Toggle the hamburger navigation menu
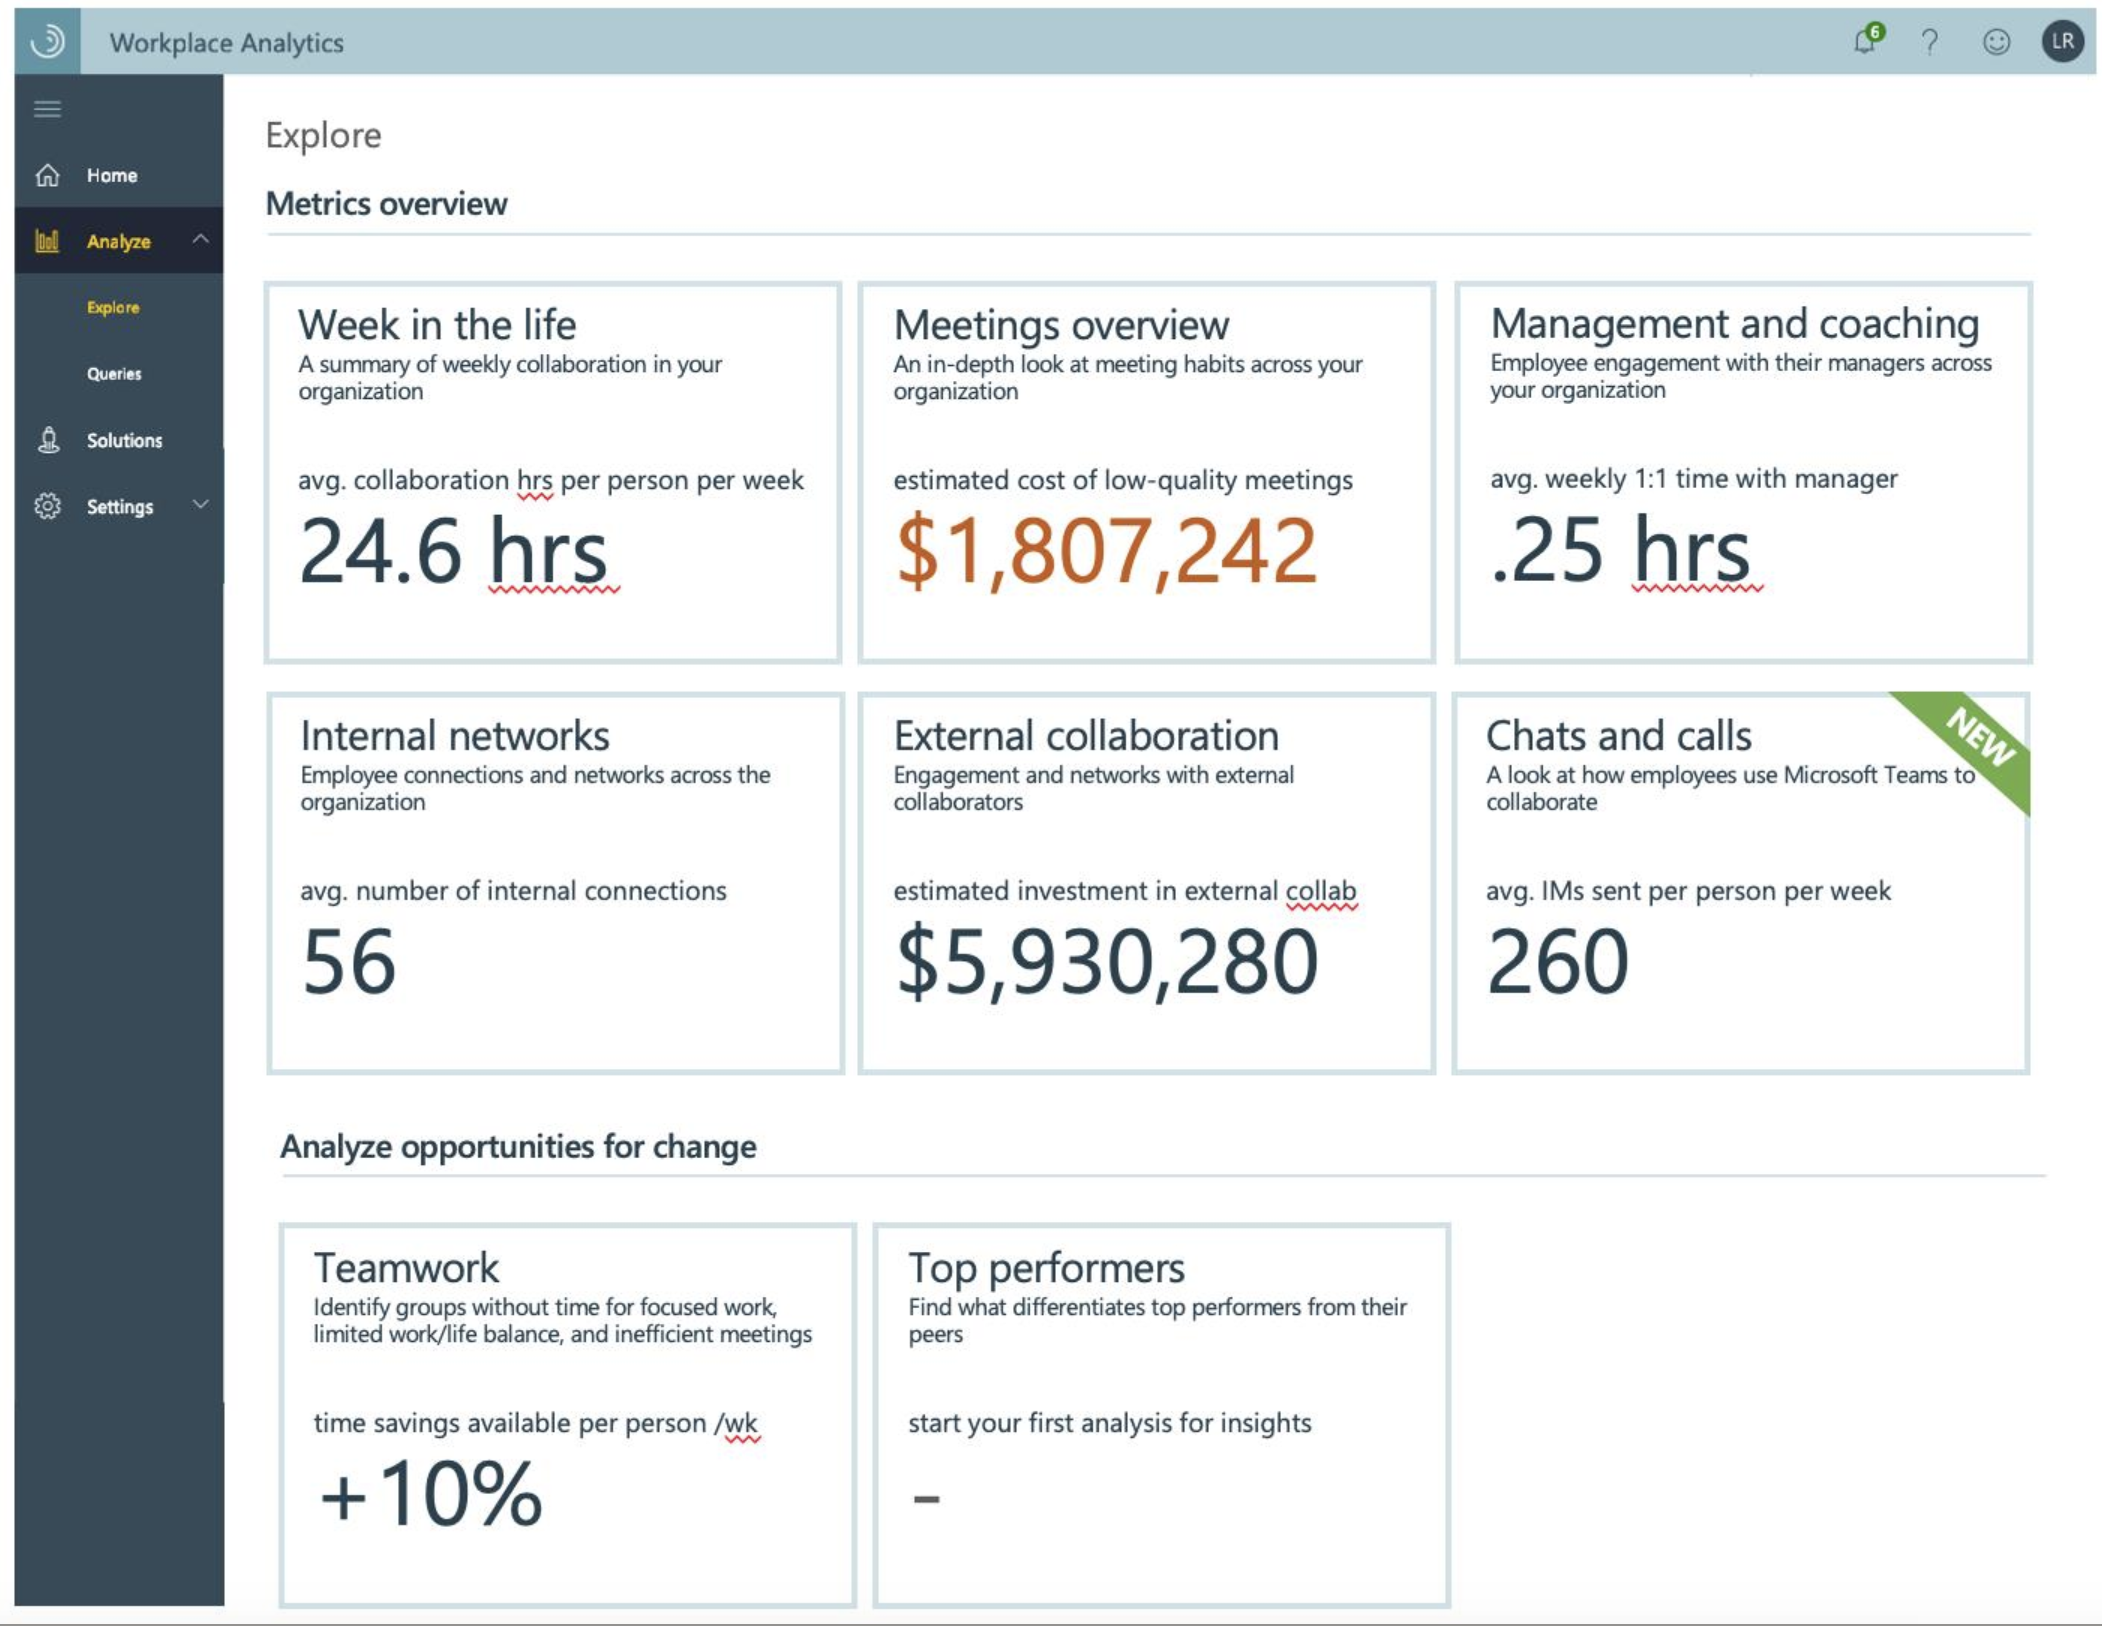 47,109
